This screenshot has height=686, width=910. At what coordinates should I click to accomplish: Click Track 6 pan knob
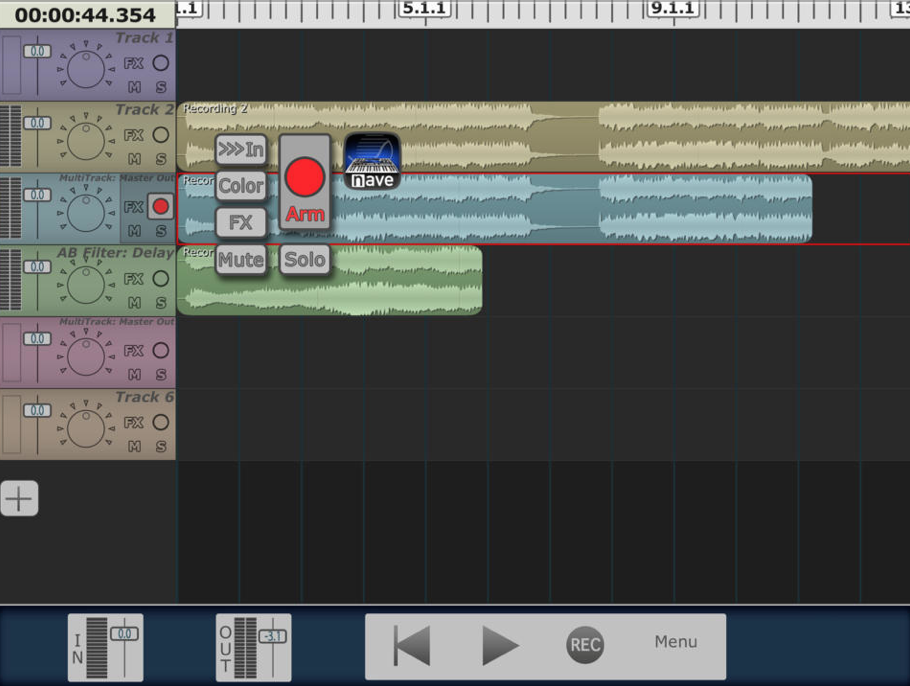pos(86,429)
